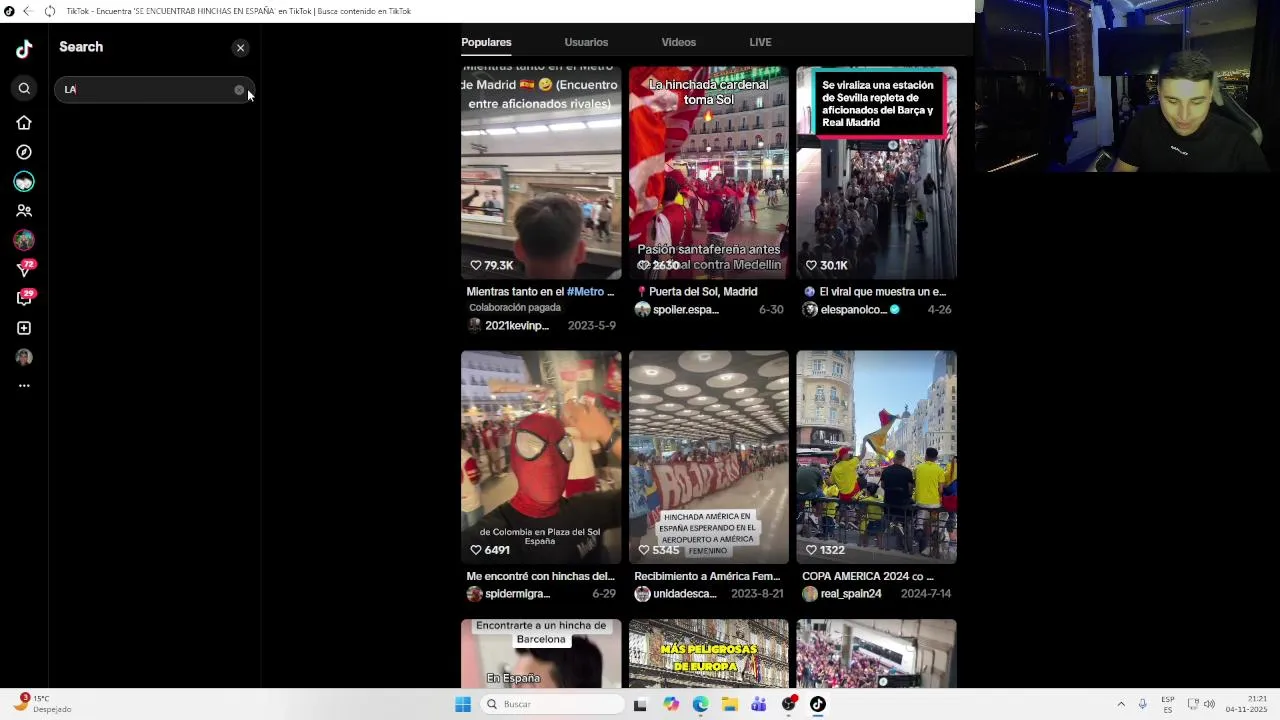Click the 79.3K likes count
This screenshot has height=720, width=1280.
(x=498, y=266)
